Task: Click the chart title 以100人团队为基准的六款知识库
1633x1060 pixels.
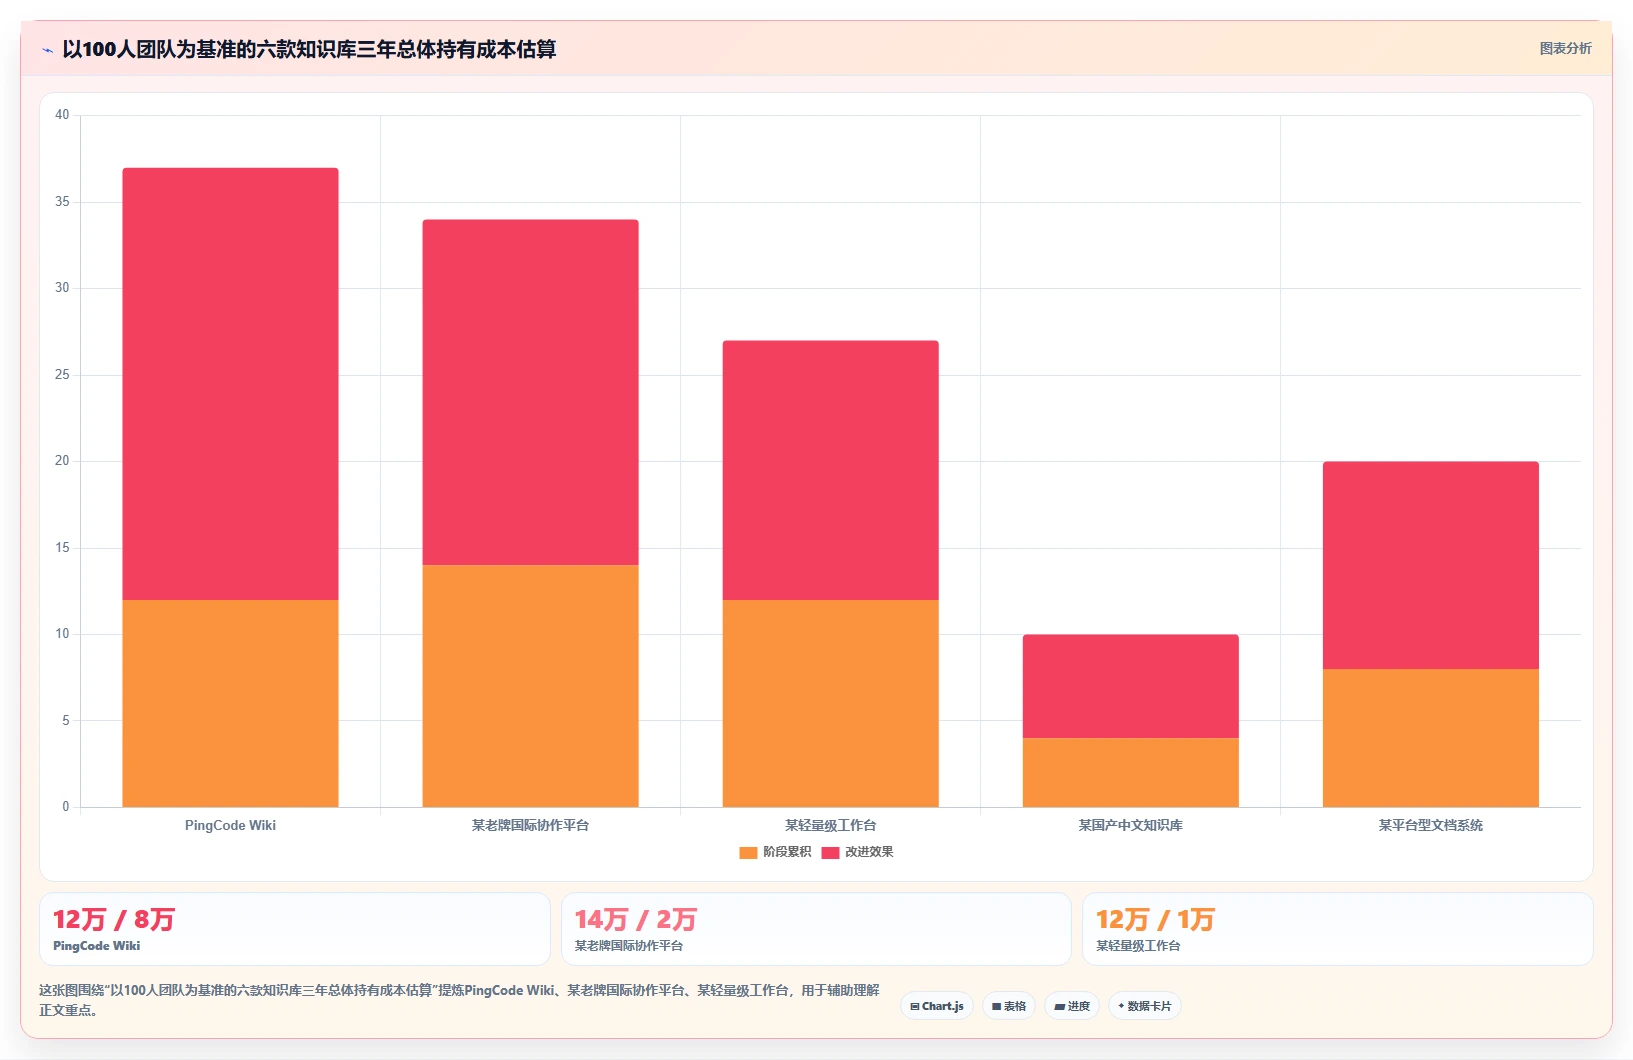Action: pos(309,49)
